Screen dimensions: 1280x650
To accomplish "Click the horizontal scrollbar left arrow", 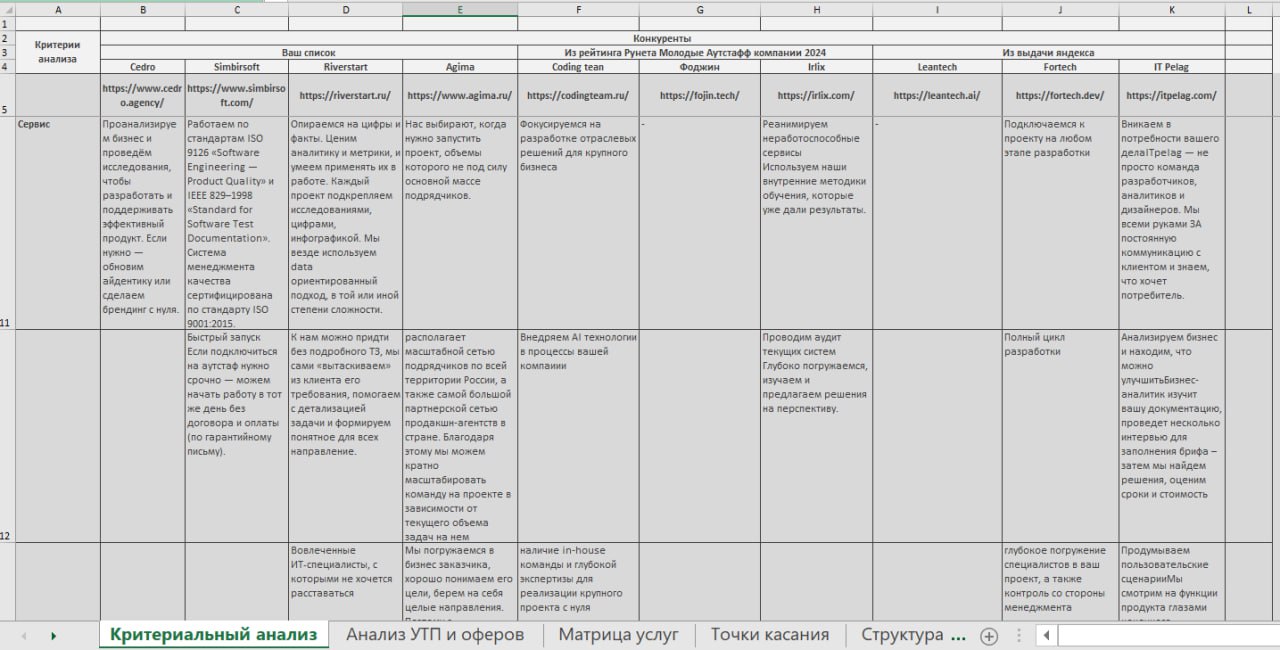I will [x=1046, y=635].
